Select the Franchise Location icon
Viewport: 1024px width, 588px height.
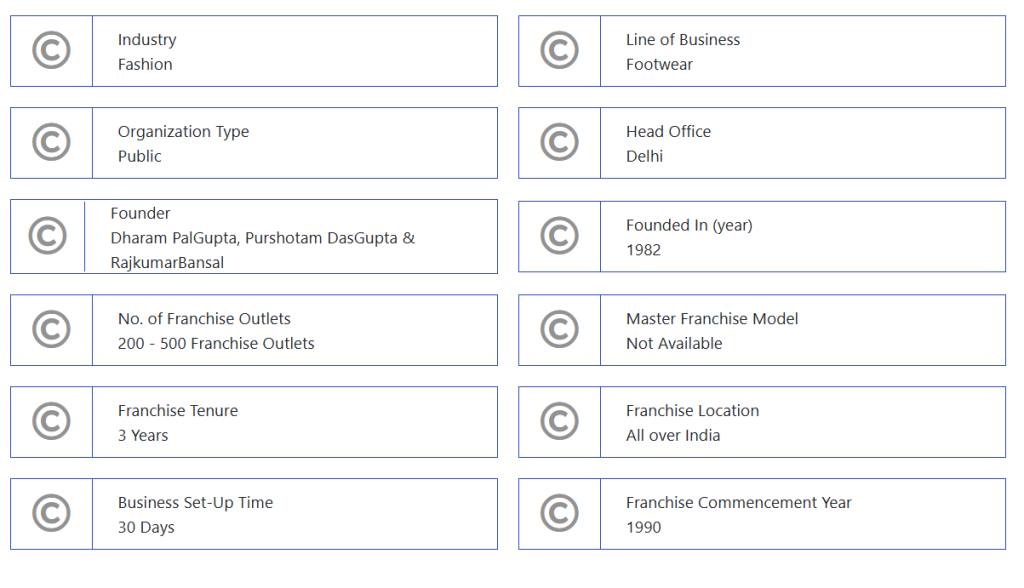pyautogui.click(x=559, y=422)
